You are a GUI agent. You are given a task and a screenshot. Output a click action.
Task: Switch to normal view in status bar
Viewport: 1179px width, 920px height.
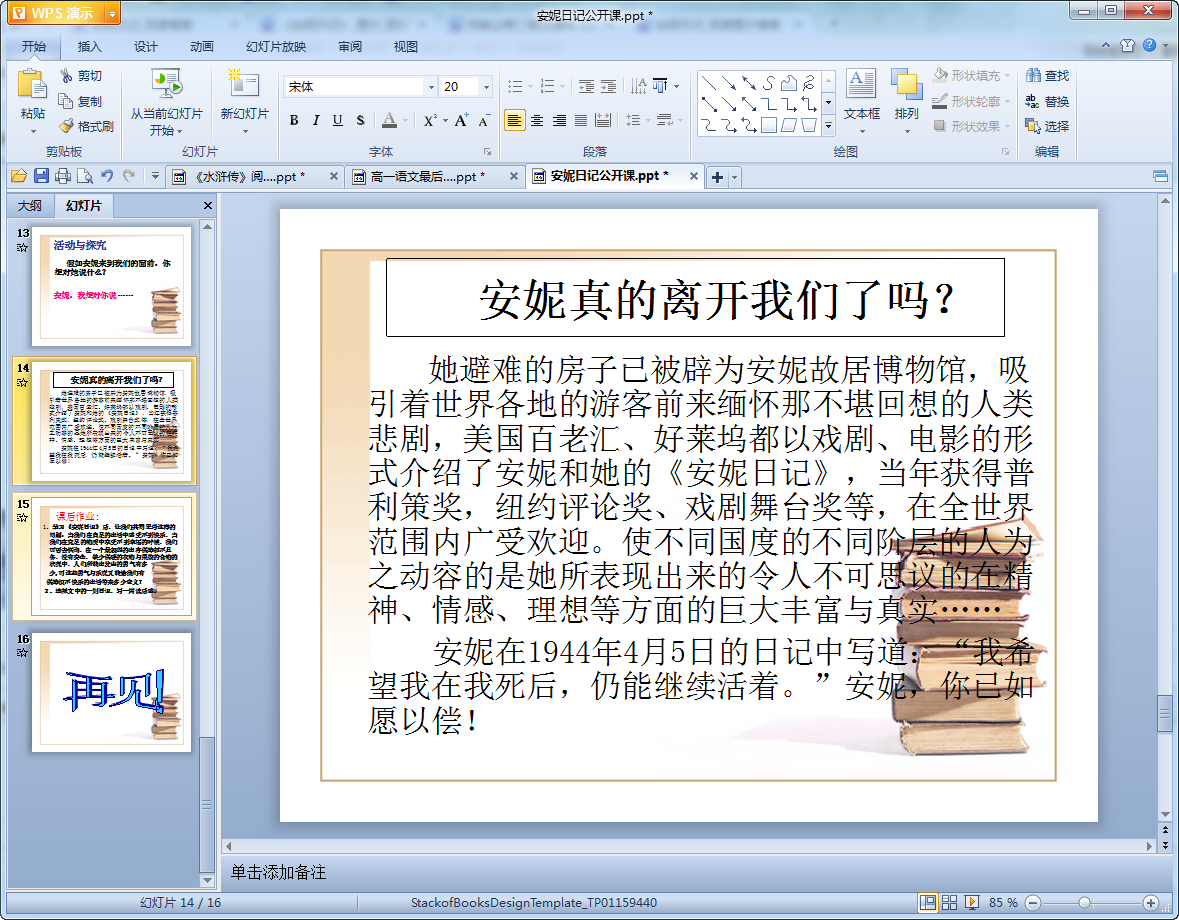[928, 903]
